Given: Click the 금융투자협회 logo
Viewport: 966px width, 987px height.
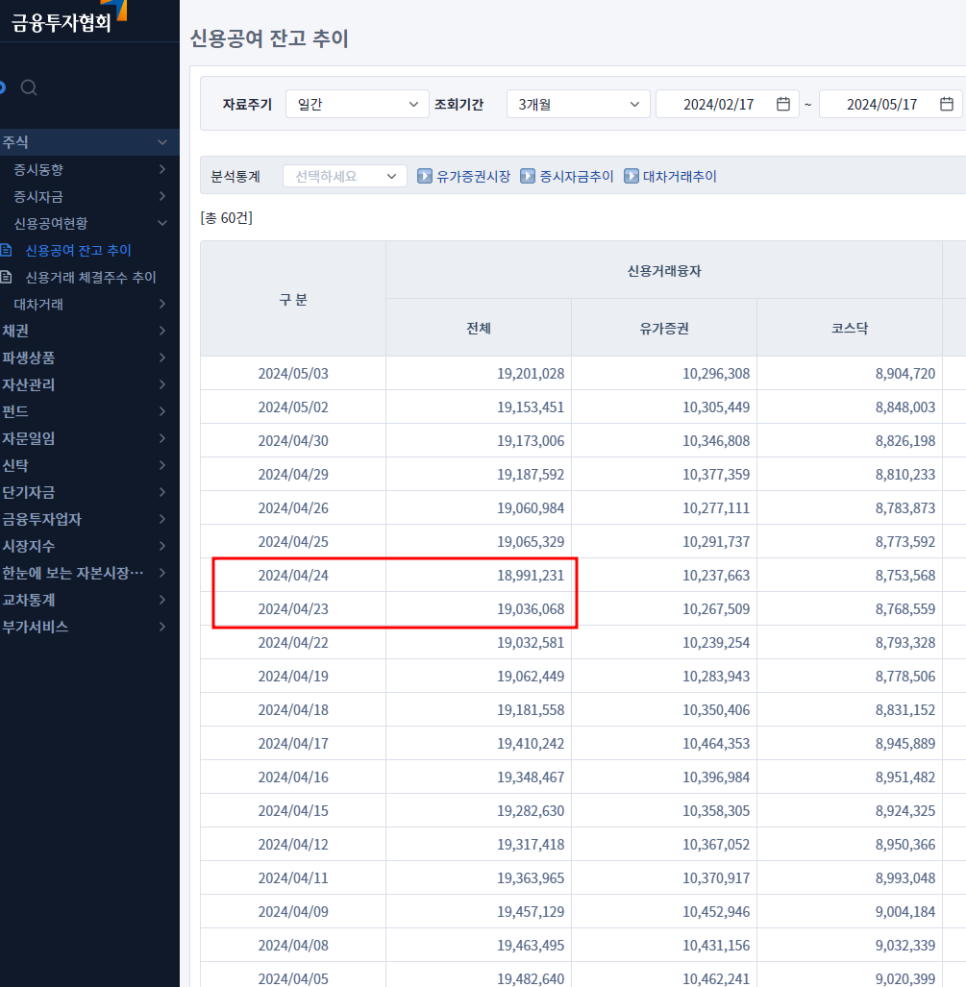Looking at the screenshot, I should [x=62, y=20].
